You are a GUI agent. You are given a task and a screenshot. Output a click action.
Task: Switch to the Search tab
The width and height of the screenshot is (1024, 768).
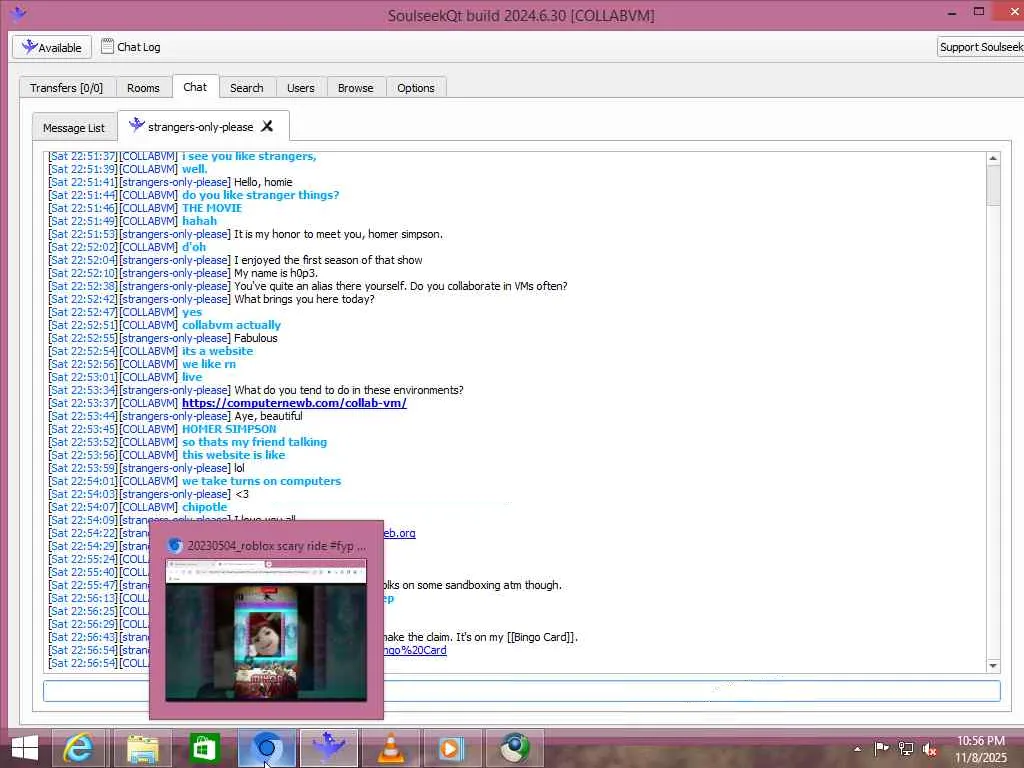pos(246,88)
